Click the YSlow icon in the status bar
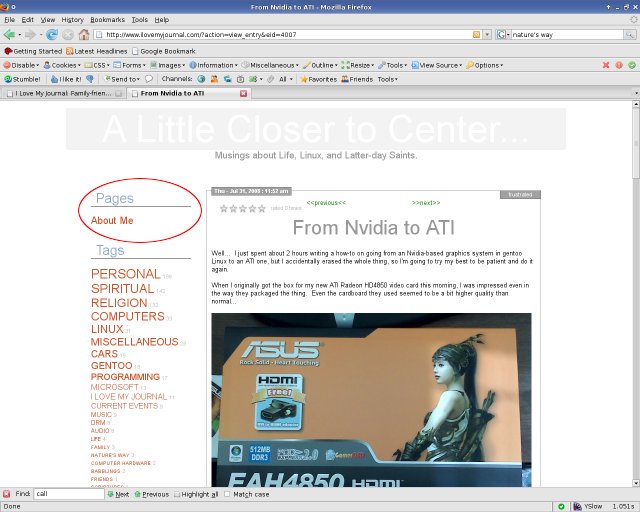 pos(578,506)
